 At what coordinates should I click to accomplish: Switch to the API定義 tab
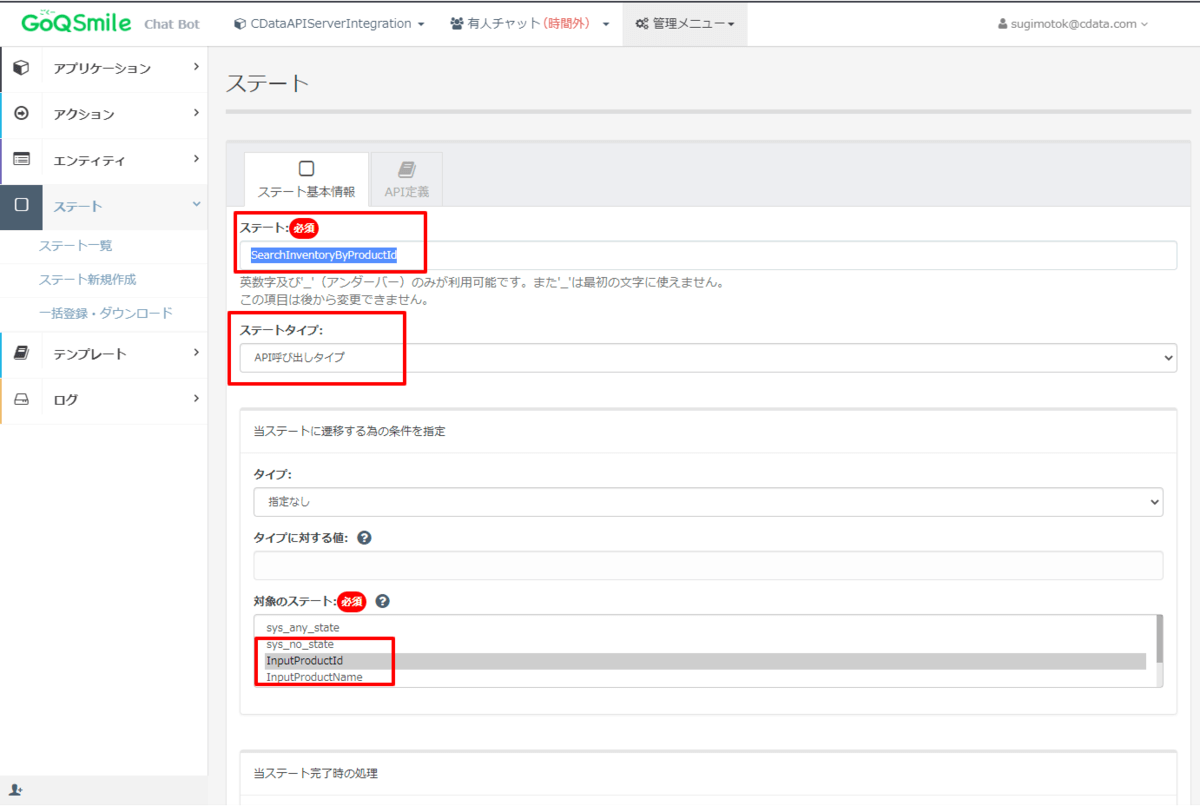pos(406,180)
